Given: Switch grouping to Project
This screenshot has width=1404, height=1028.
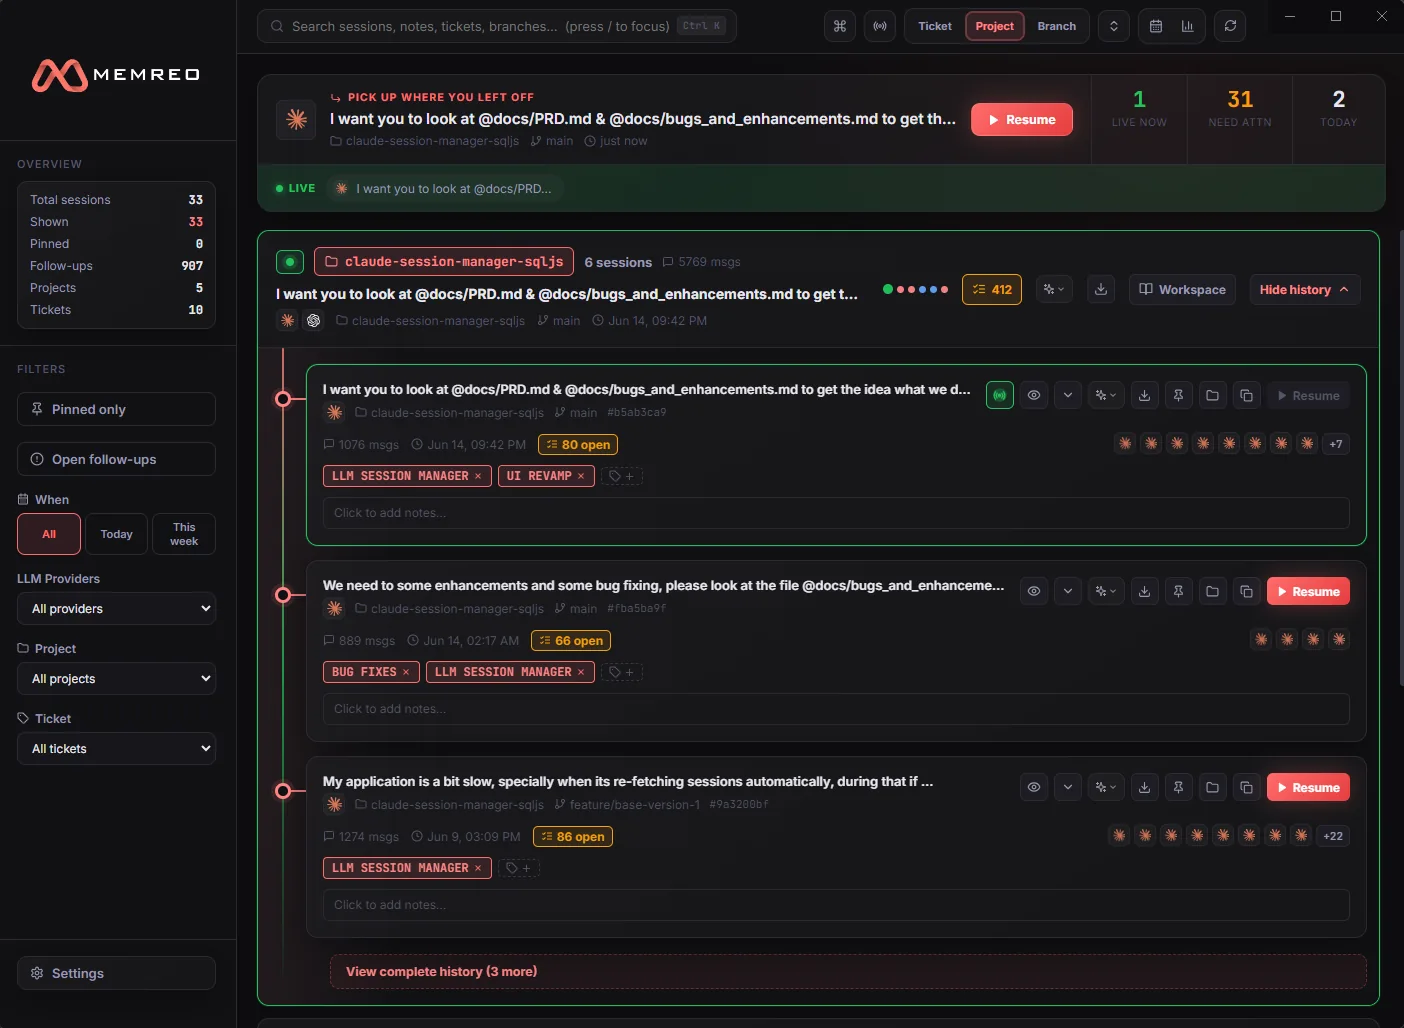Looking at the screenshot, I should tap(995, 26).
